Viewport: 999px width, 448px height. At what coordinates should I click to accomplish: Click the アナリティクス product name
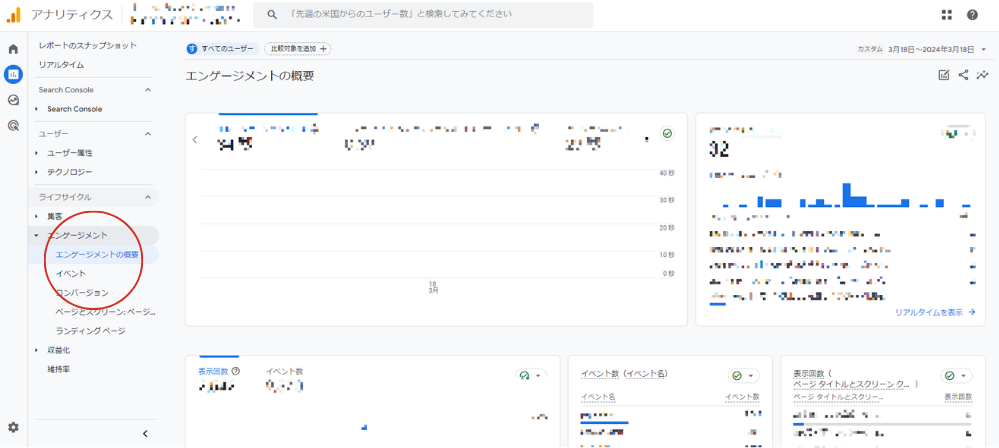pyautogui.click(x=72, y=14)
